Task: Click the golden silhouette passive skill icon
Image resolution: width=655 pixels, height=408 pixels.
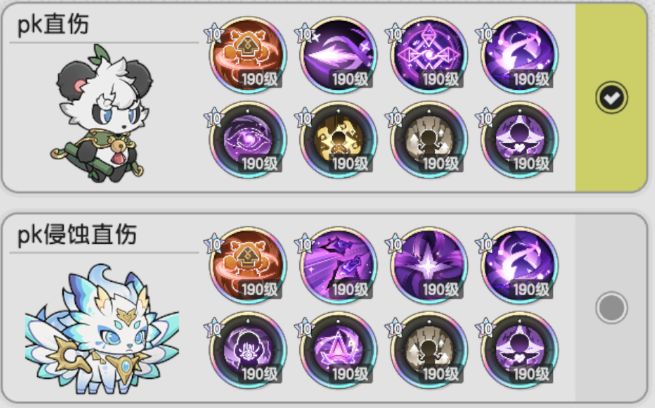Action: click(338, 139)
